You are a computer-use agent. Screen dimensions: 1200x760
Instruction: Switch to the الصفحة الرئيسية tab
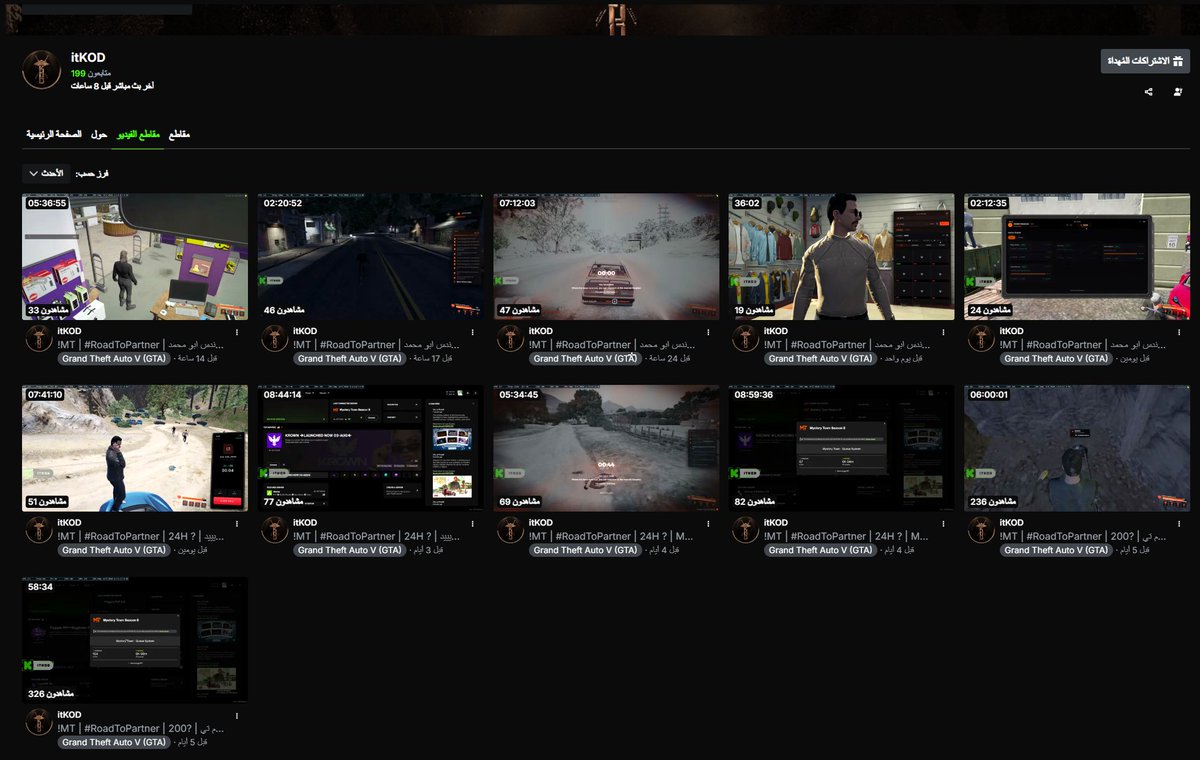pyautogui.click(x=54, y=134)
